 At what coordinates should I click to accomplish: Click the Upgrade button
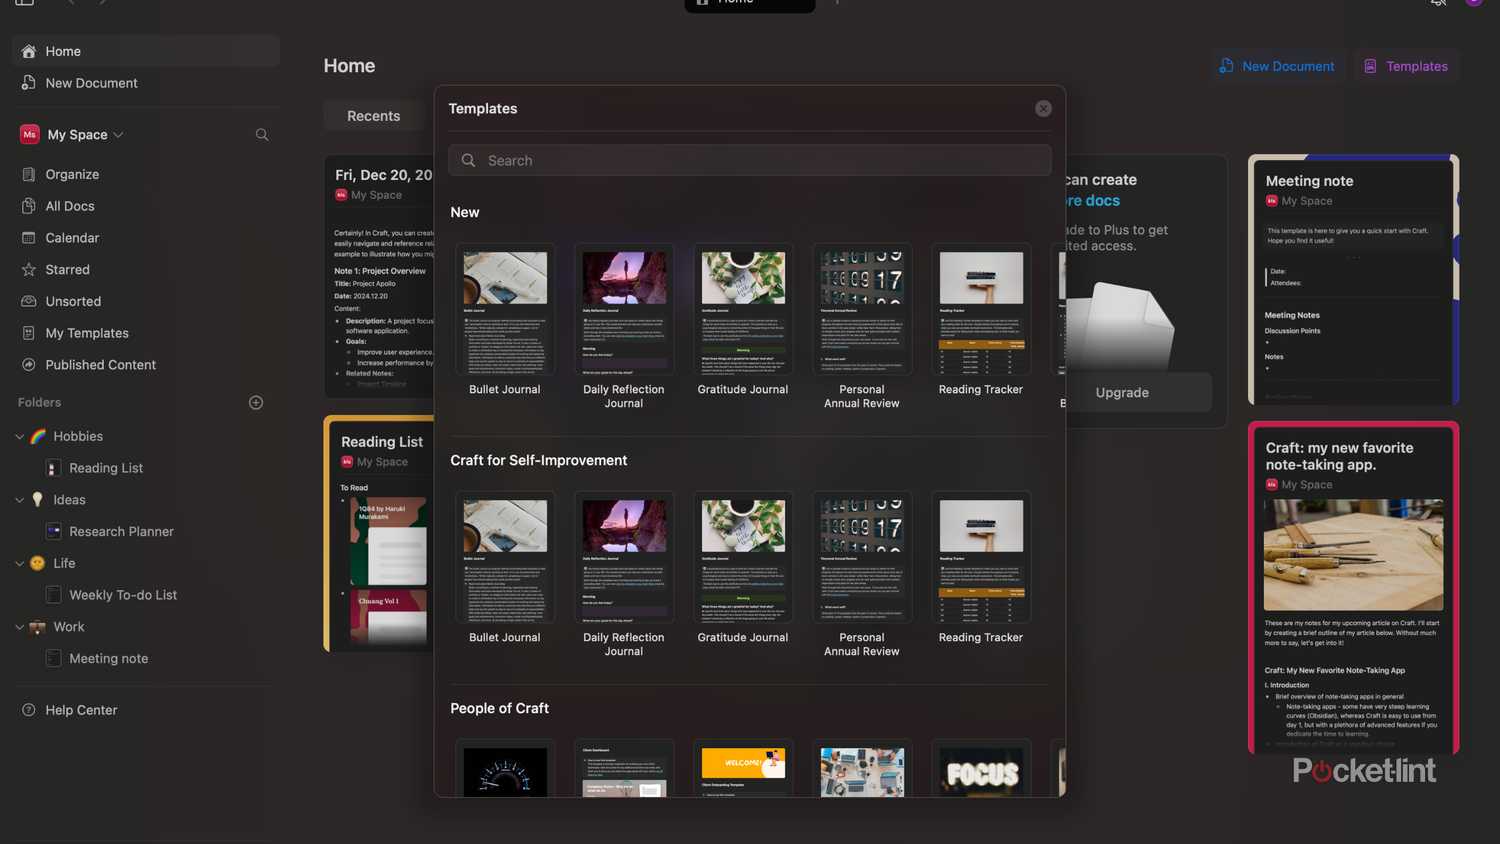(x=1121, y=392)
